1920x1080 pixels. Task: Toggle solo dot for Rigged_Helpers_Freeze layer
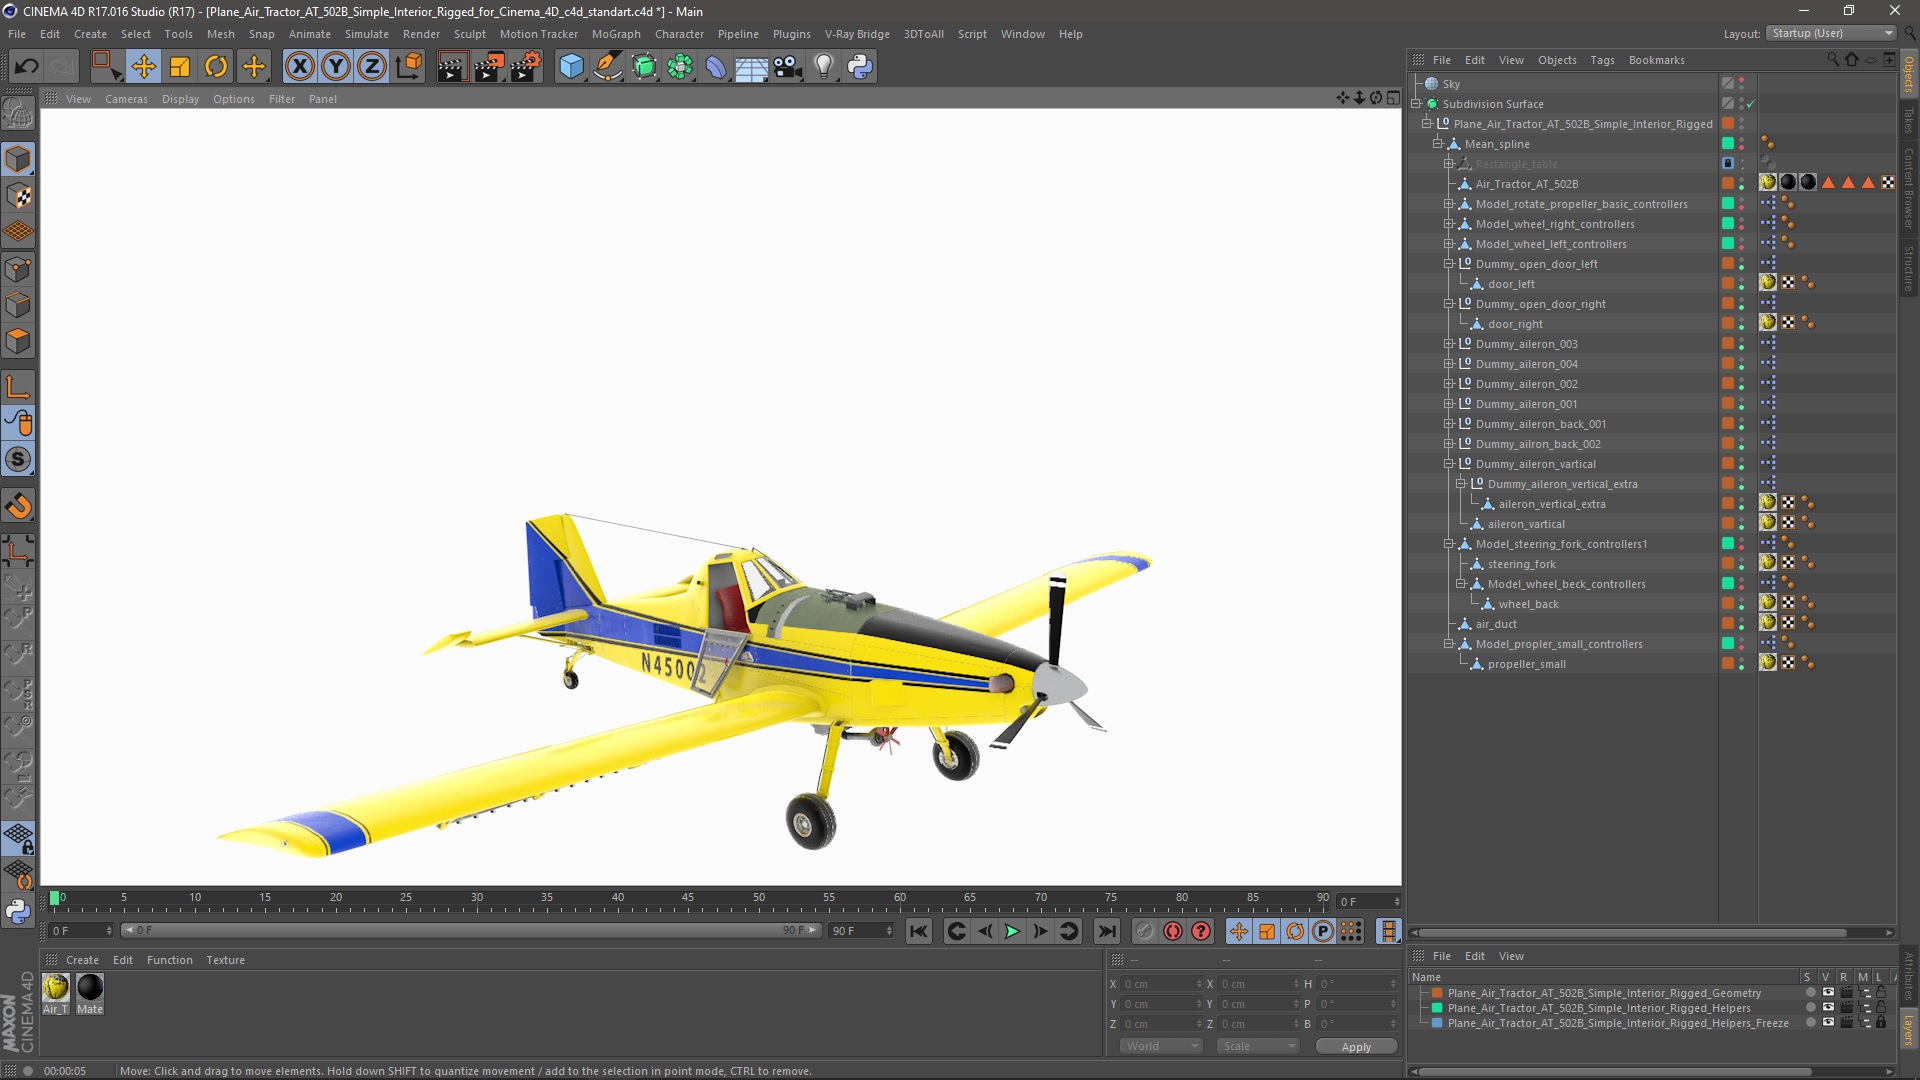pos(1810,1023)
